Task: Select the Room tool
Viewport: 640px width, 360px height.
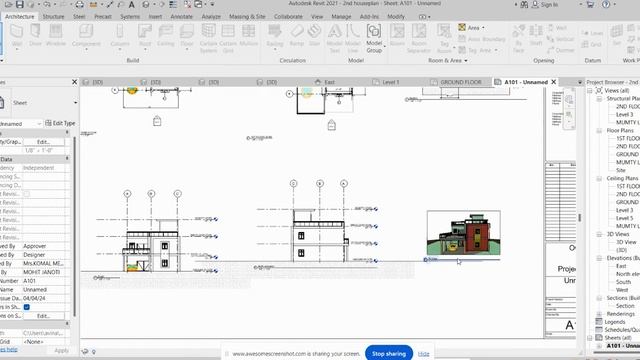Action: coord(397,35)
